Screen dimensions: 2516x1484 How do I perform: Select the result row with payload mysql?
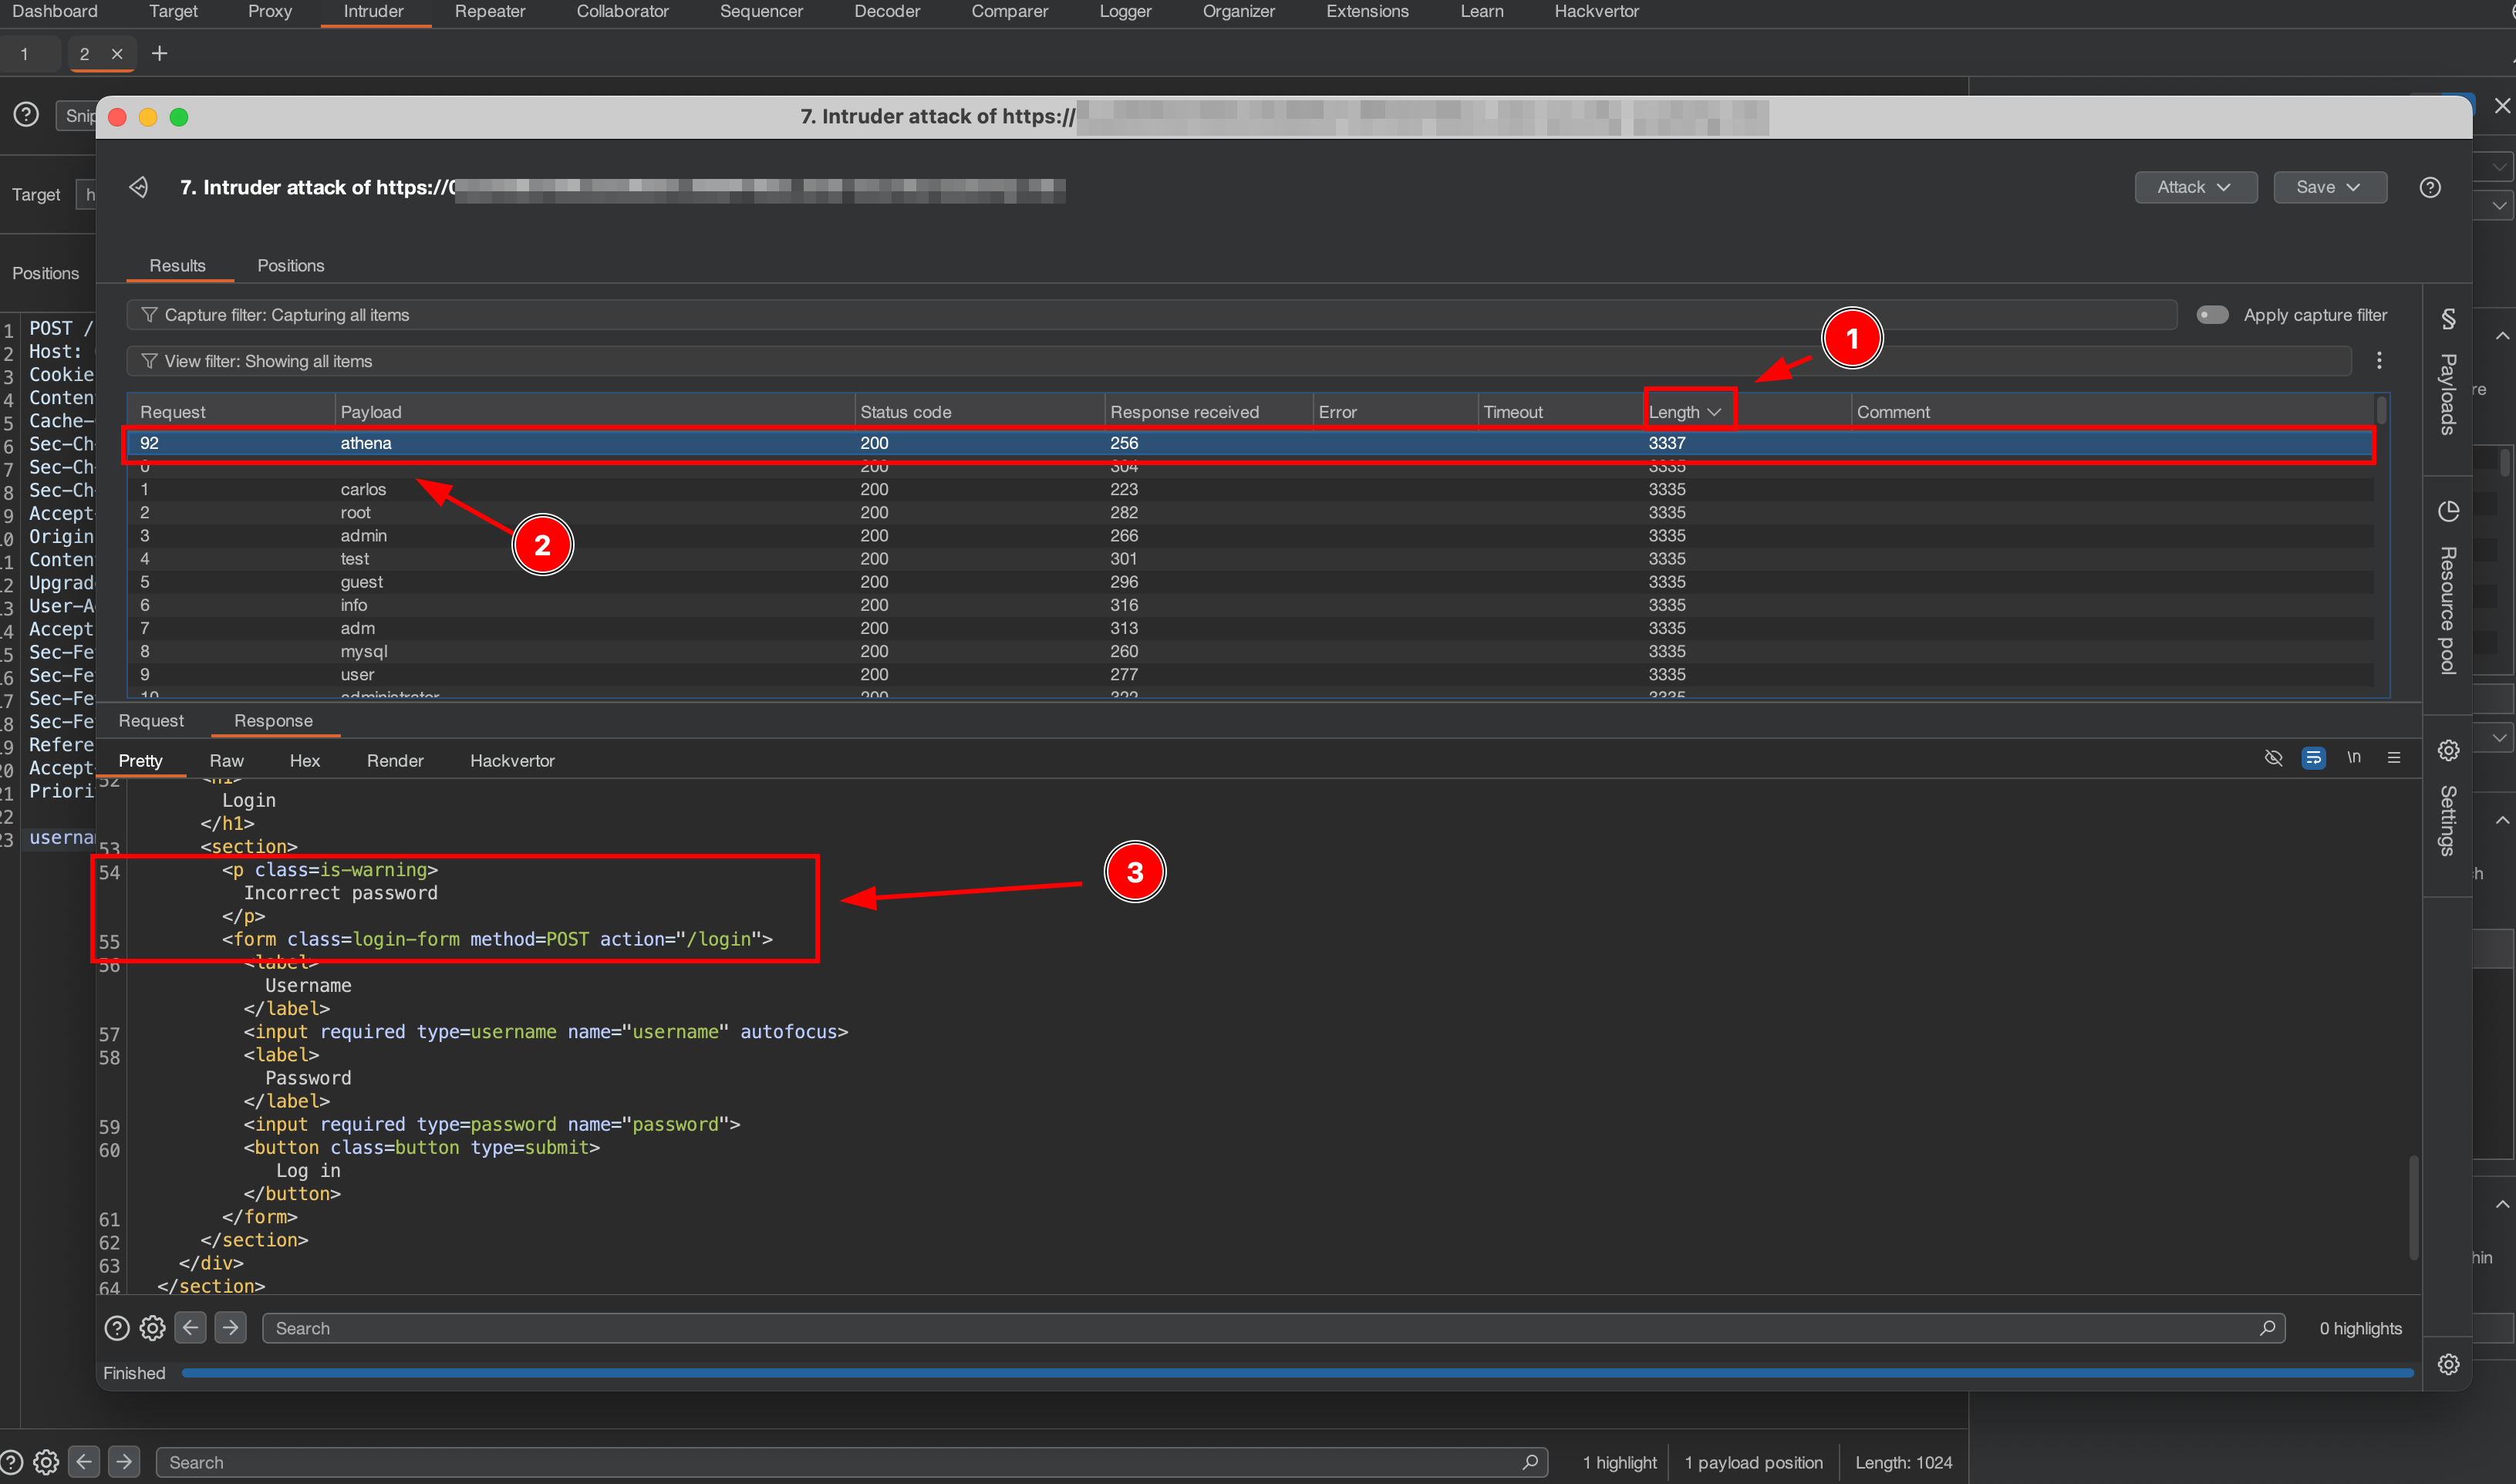pyautogui.click(x=1250, y=651)
